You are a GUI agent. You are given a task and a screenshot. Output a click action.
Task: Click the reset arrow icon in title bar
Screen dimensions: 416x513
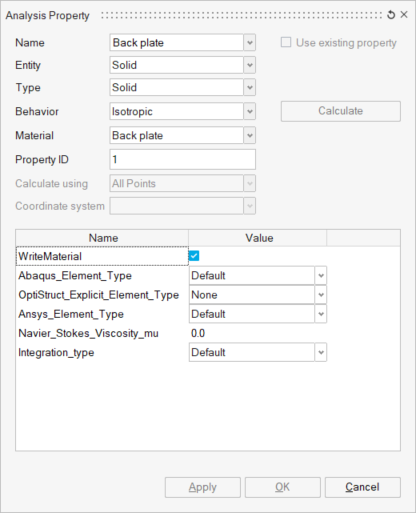pyautogui.click(x=391, y=15)
